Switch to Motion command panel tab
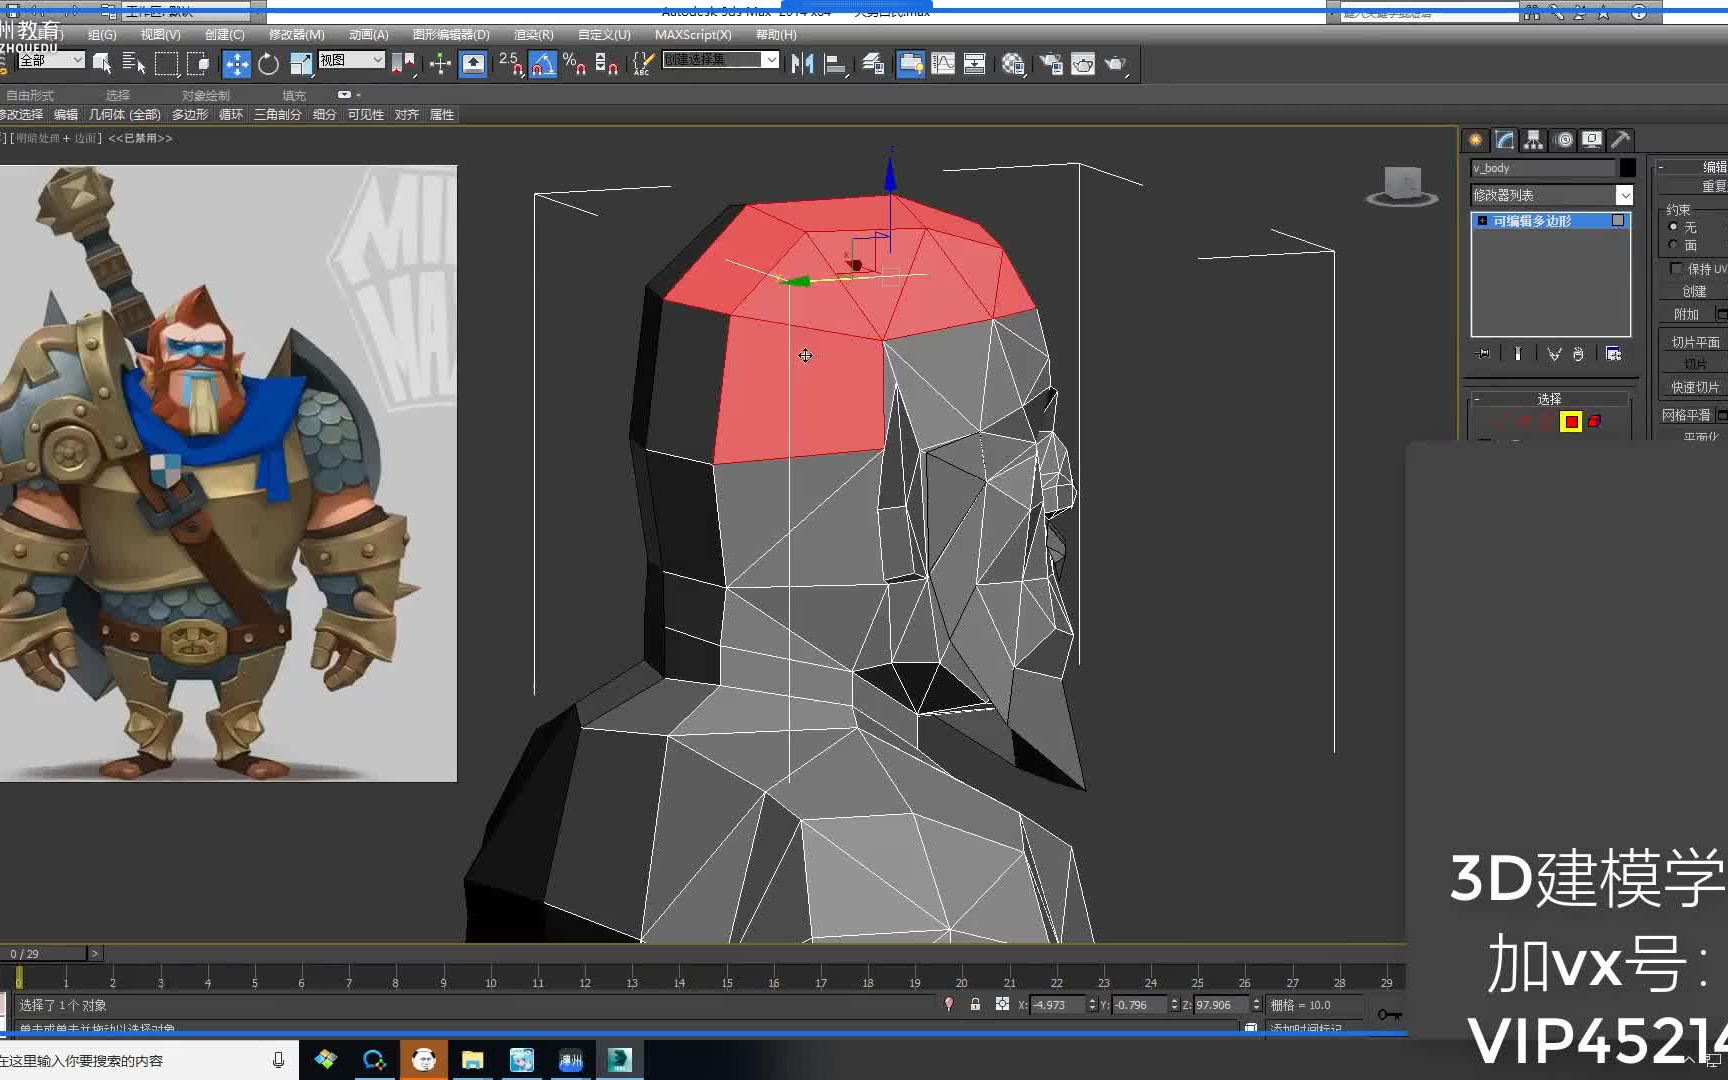The width and height of the screenshot is (1728, 1080). (1564, 140)
